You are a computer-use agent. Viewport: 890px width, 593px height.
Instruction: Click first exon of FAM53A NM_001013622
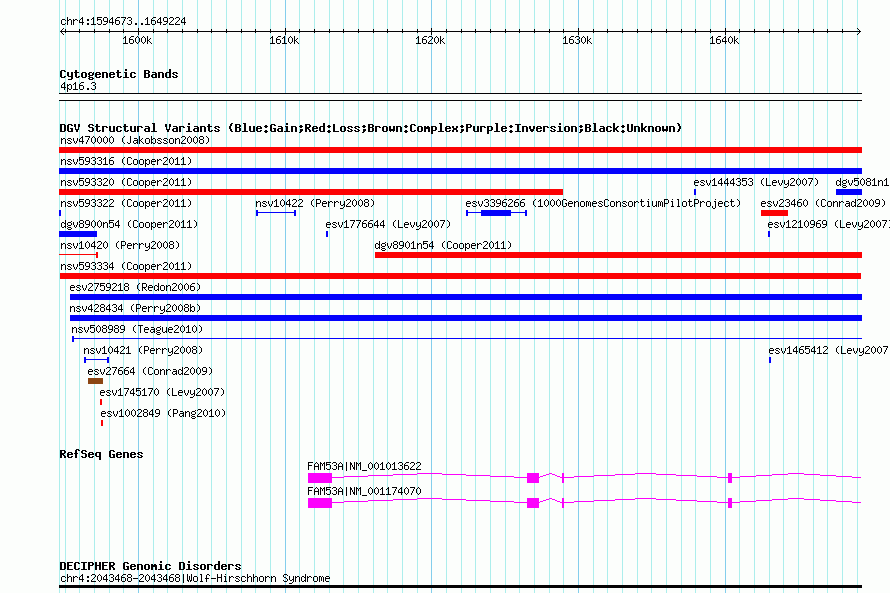[320, 478]
